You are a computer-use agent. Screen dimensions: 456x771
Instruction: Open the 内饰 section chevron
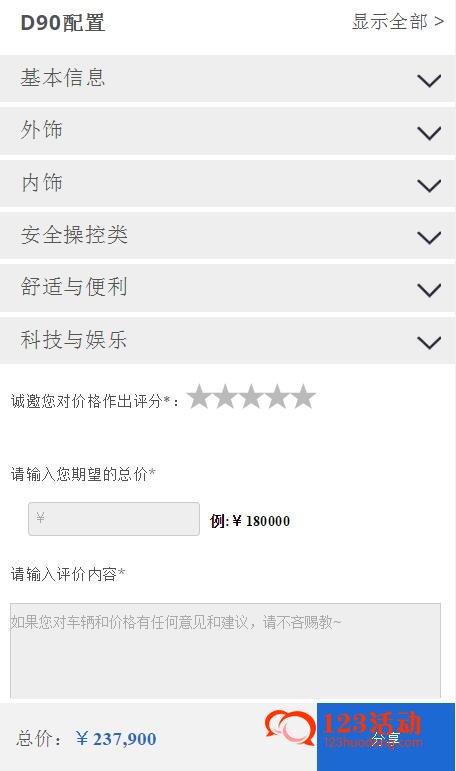click(x=429, y=185)
